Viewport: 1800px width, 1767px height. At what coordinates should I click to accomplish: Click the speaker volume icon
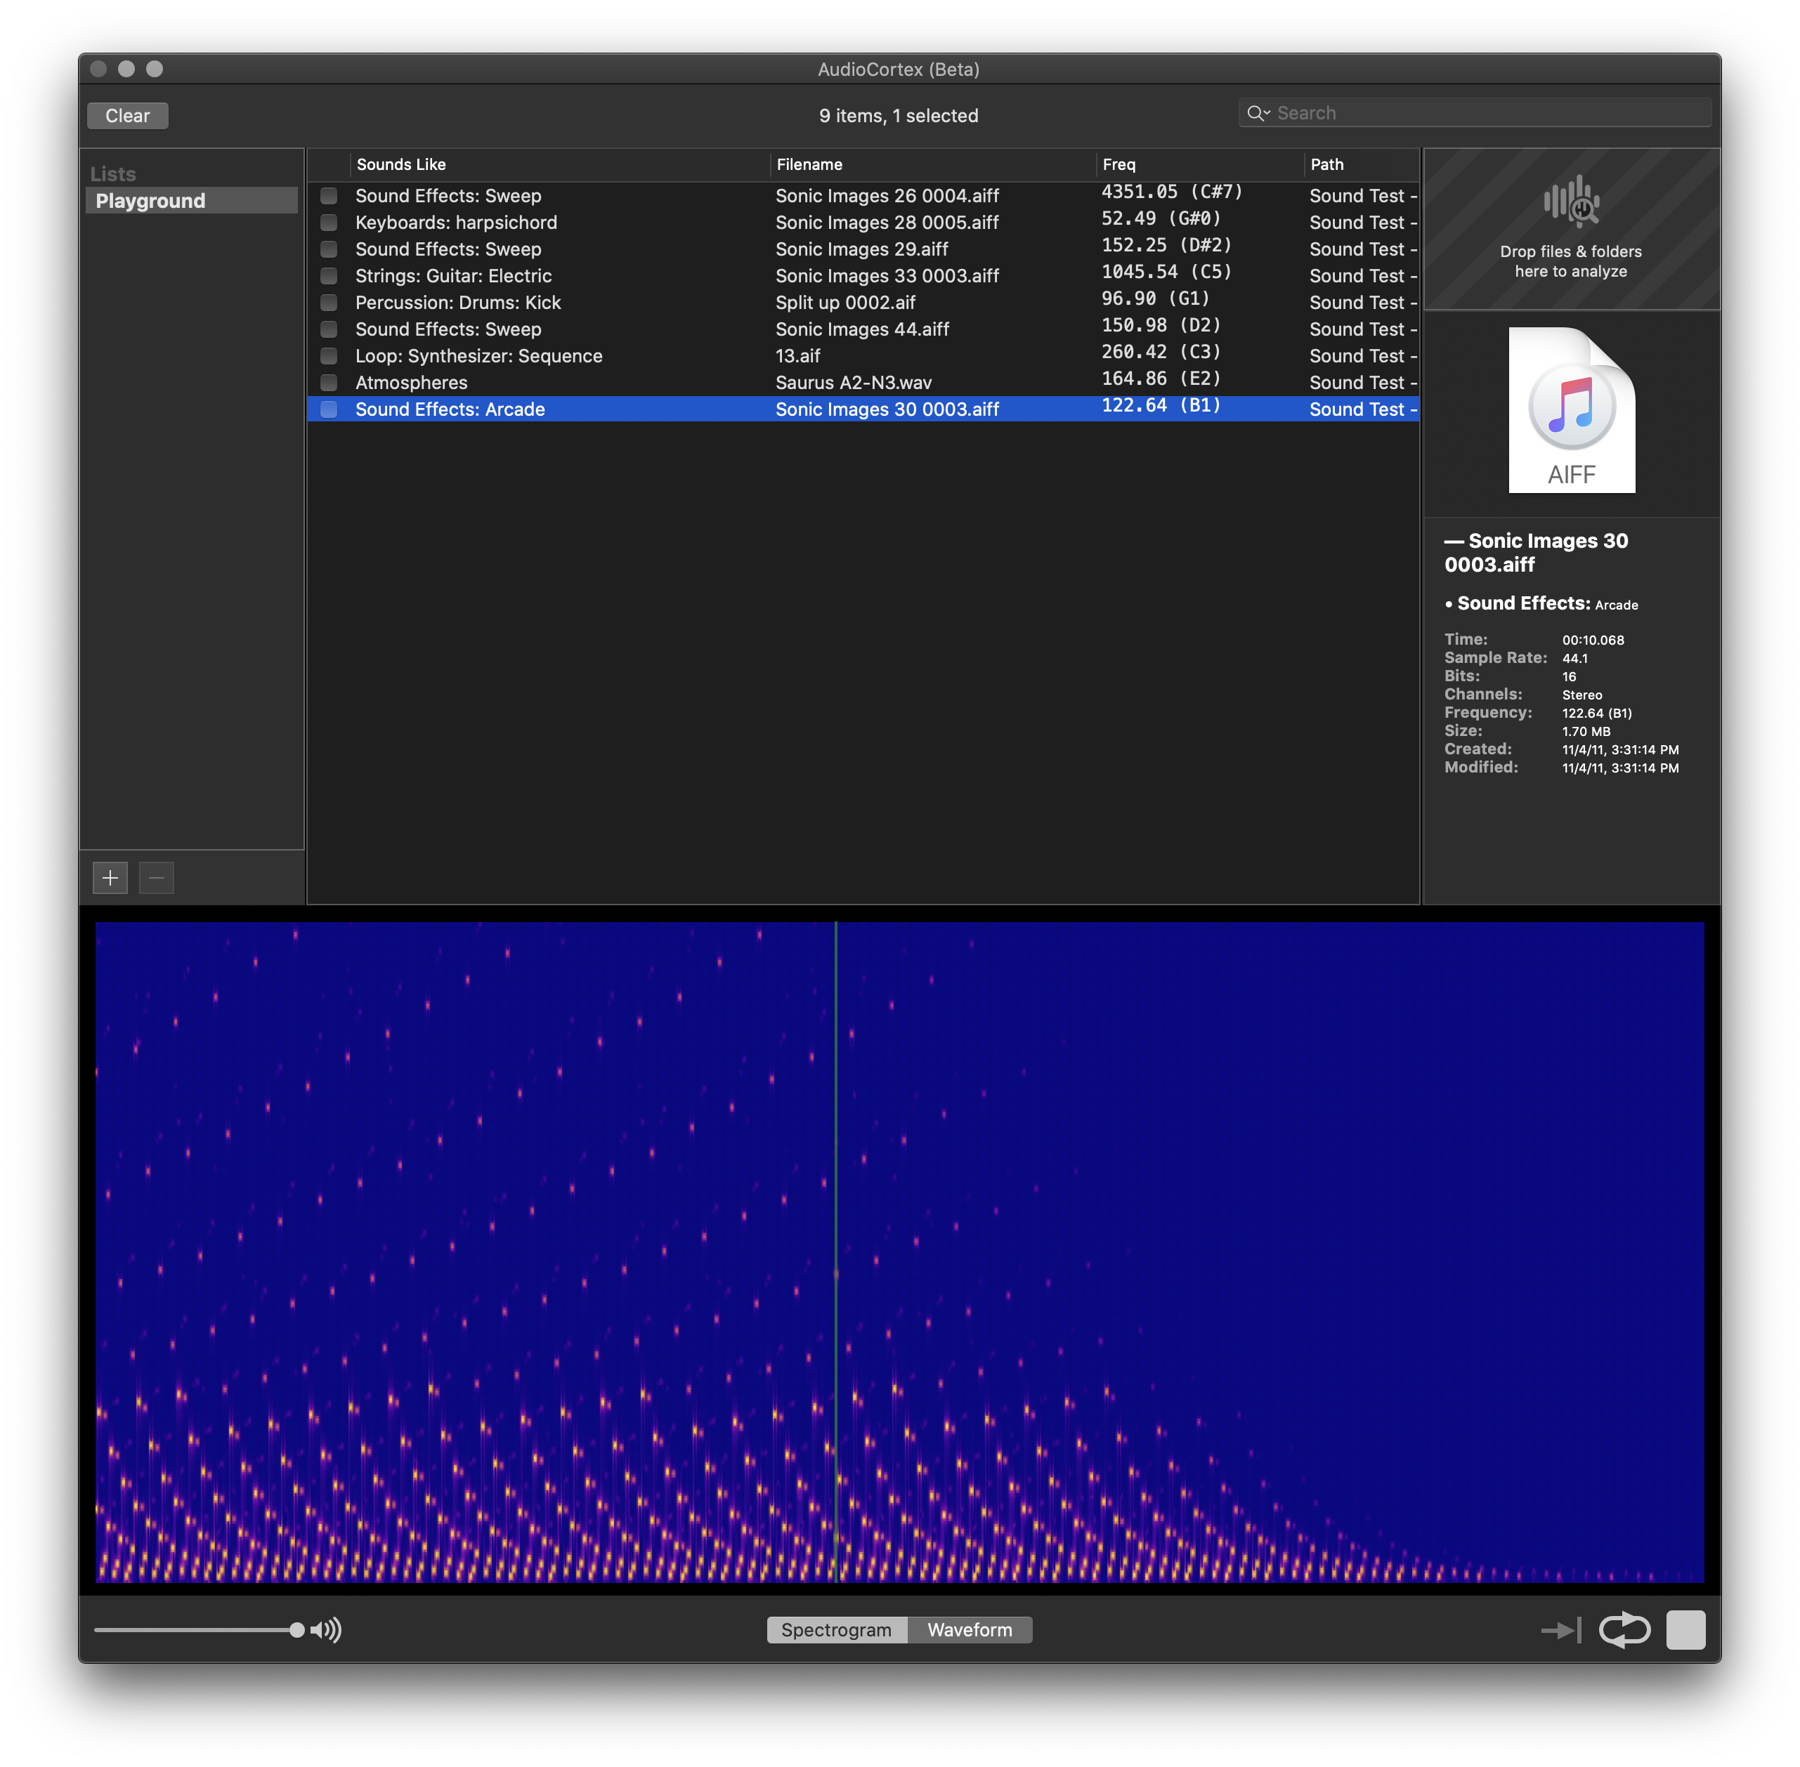(326, 1630)
